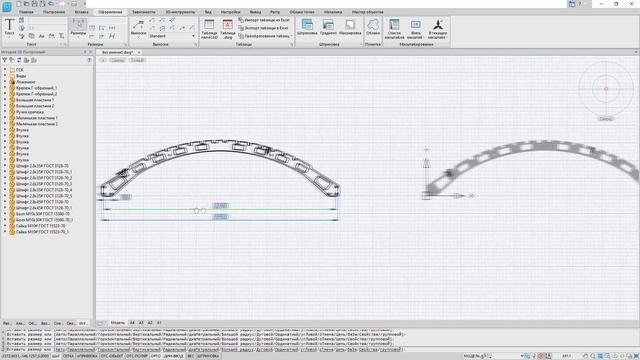This screenshot has height=360, width=640.
Task: Toggle the оПРИВЯЗКА object snap mode
Action: [87, 356]
